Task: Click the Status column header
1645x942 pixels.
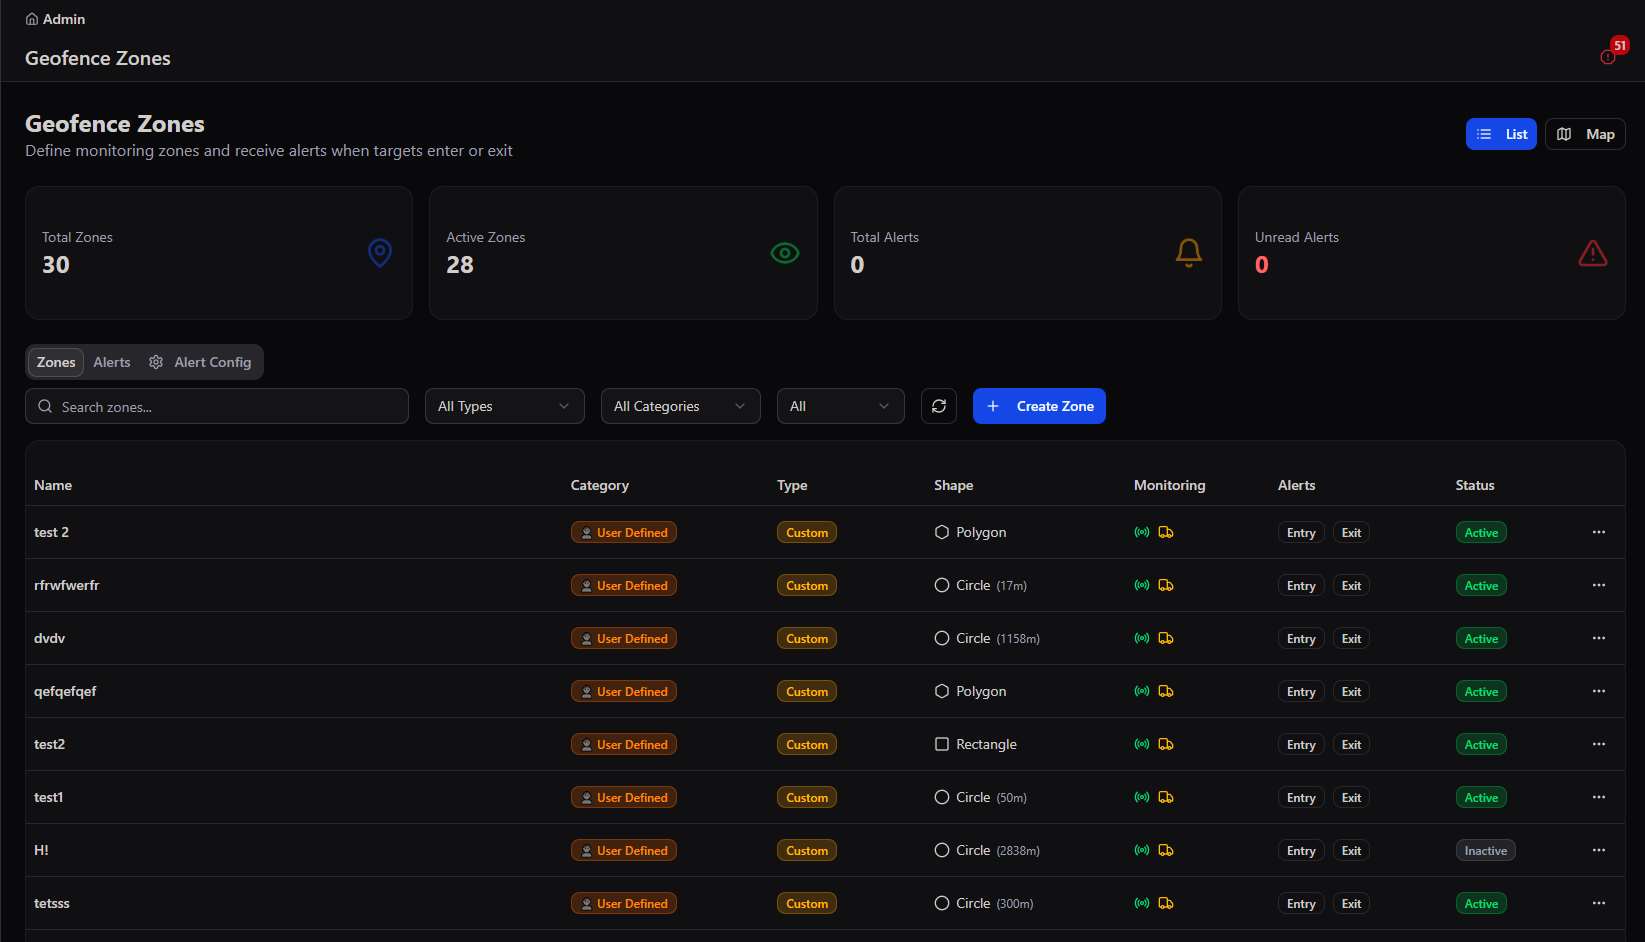Action: (1475, 485)
